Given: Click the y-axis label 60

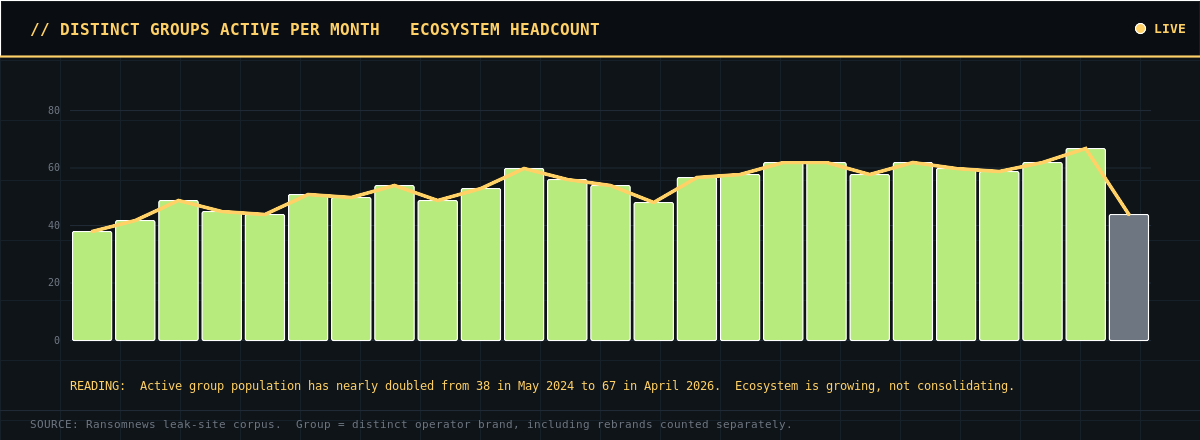Looking at the screenshot, I should click(54, 167).
